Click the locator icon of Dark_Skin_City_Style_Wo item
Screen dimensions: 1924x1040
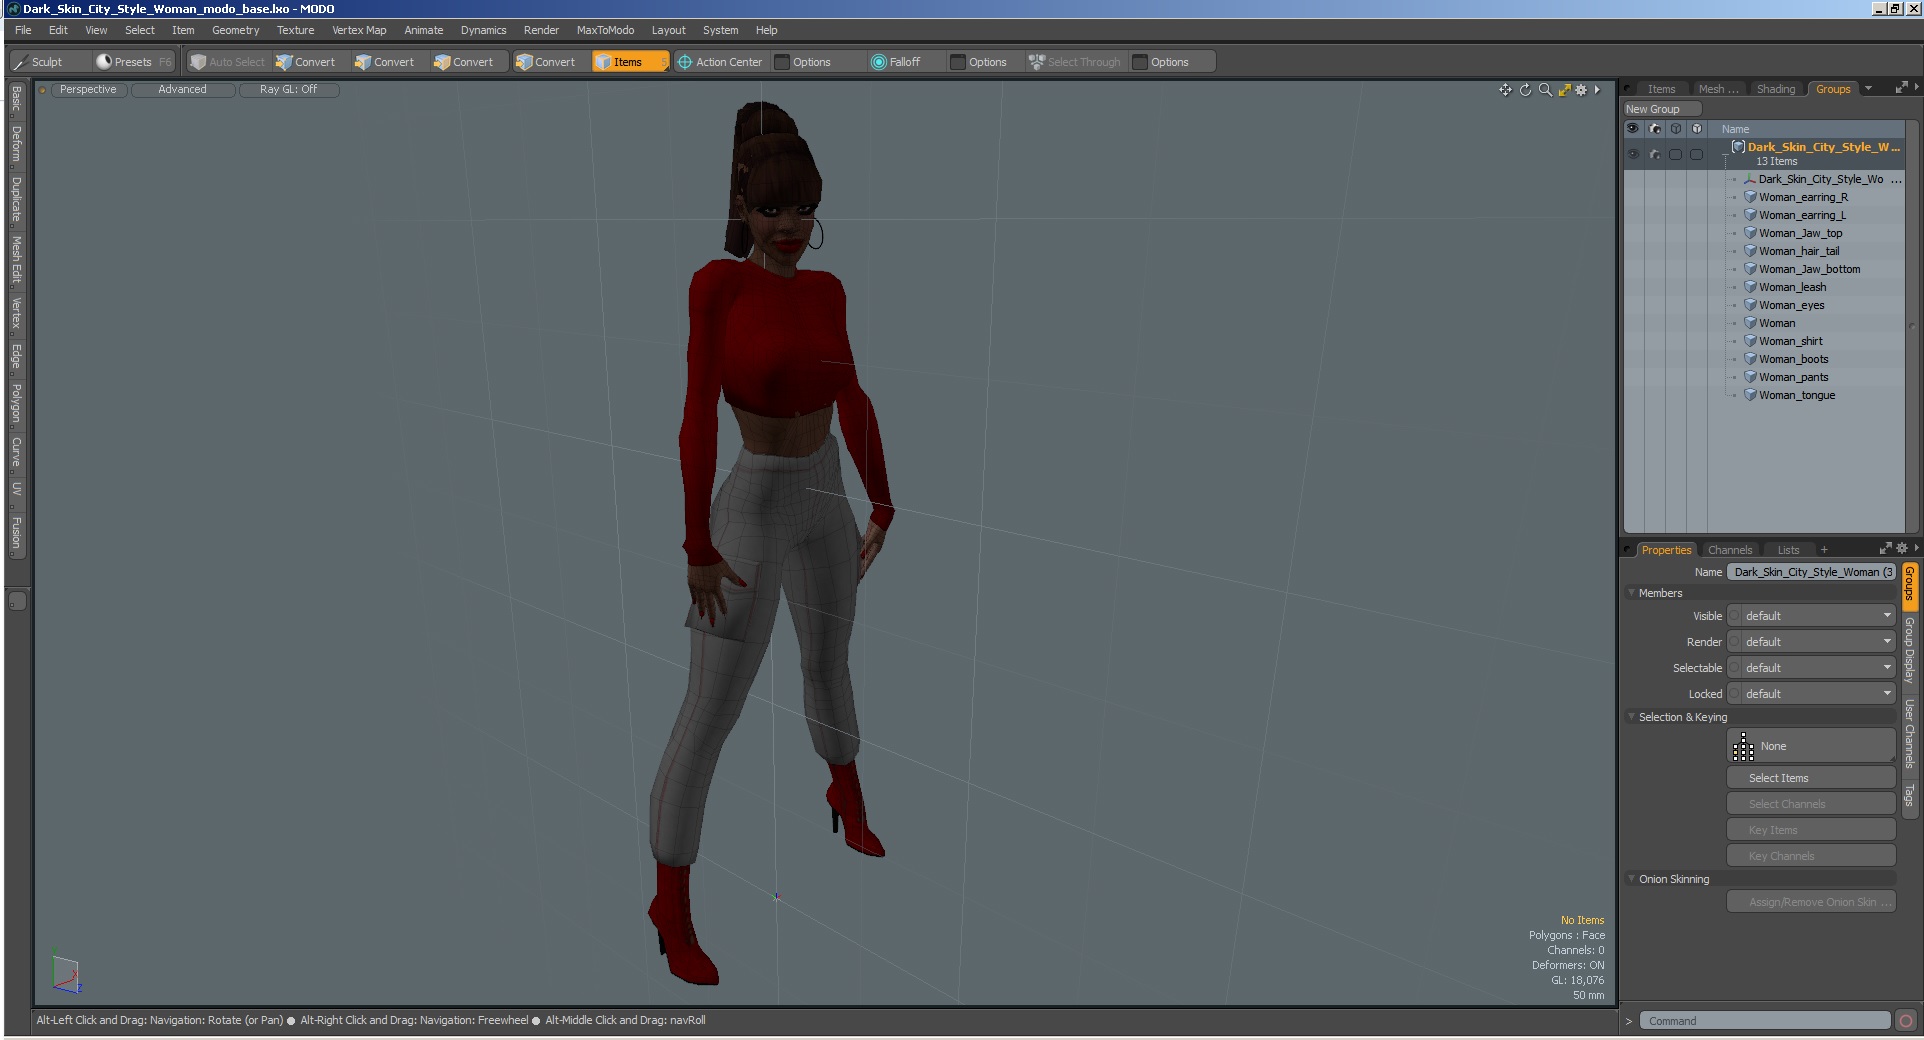coord(1751,179)
